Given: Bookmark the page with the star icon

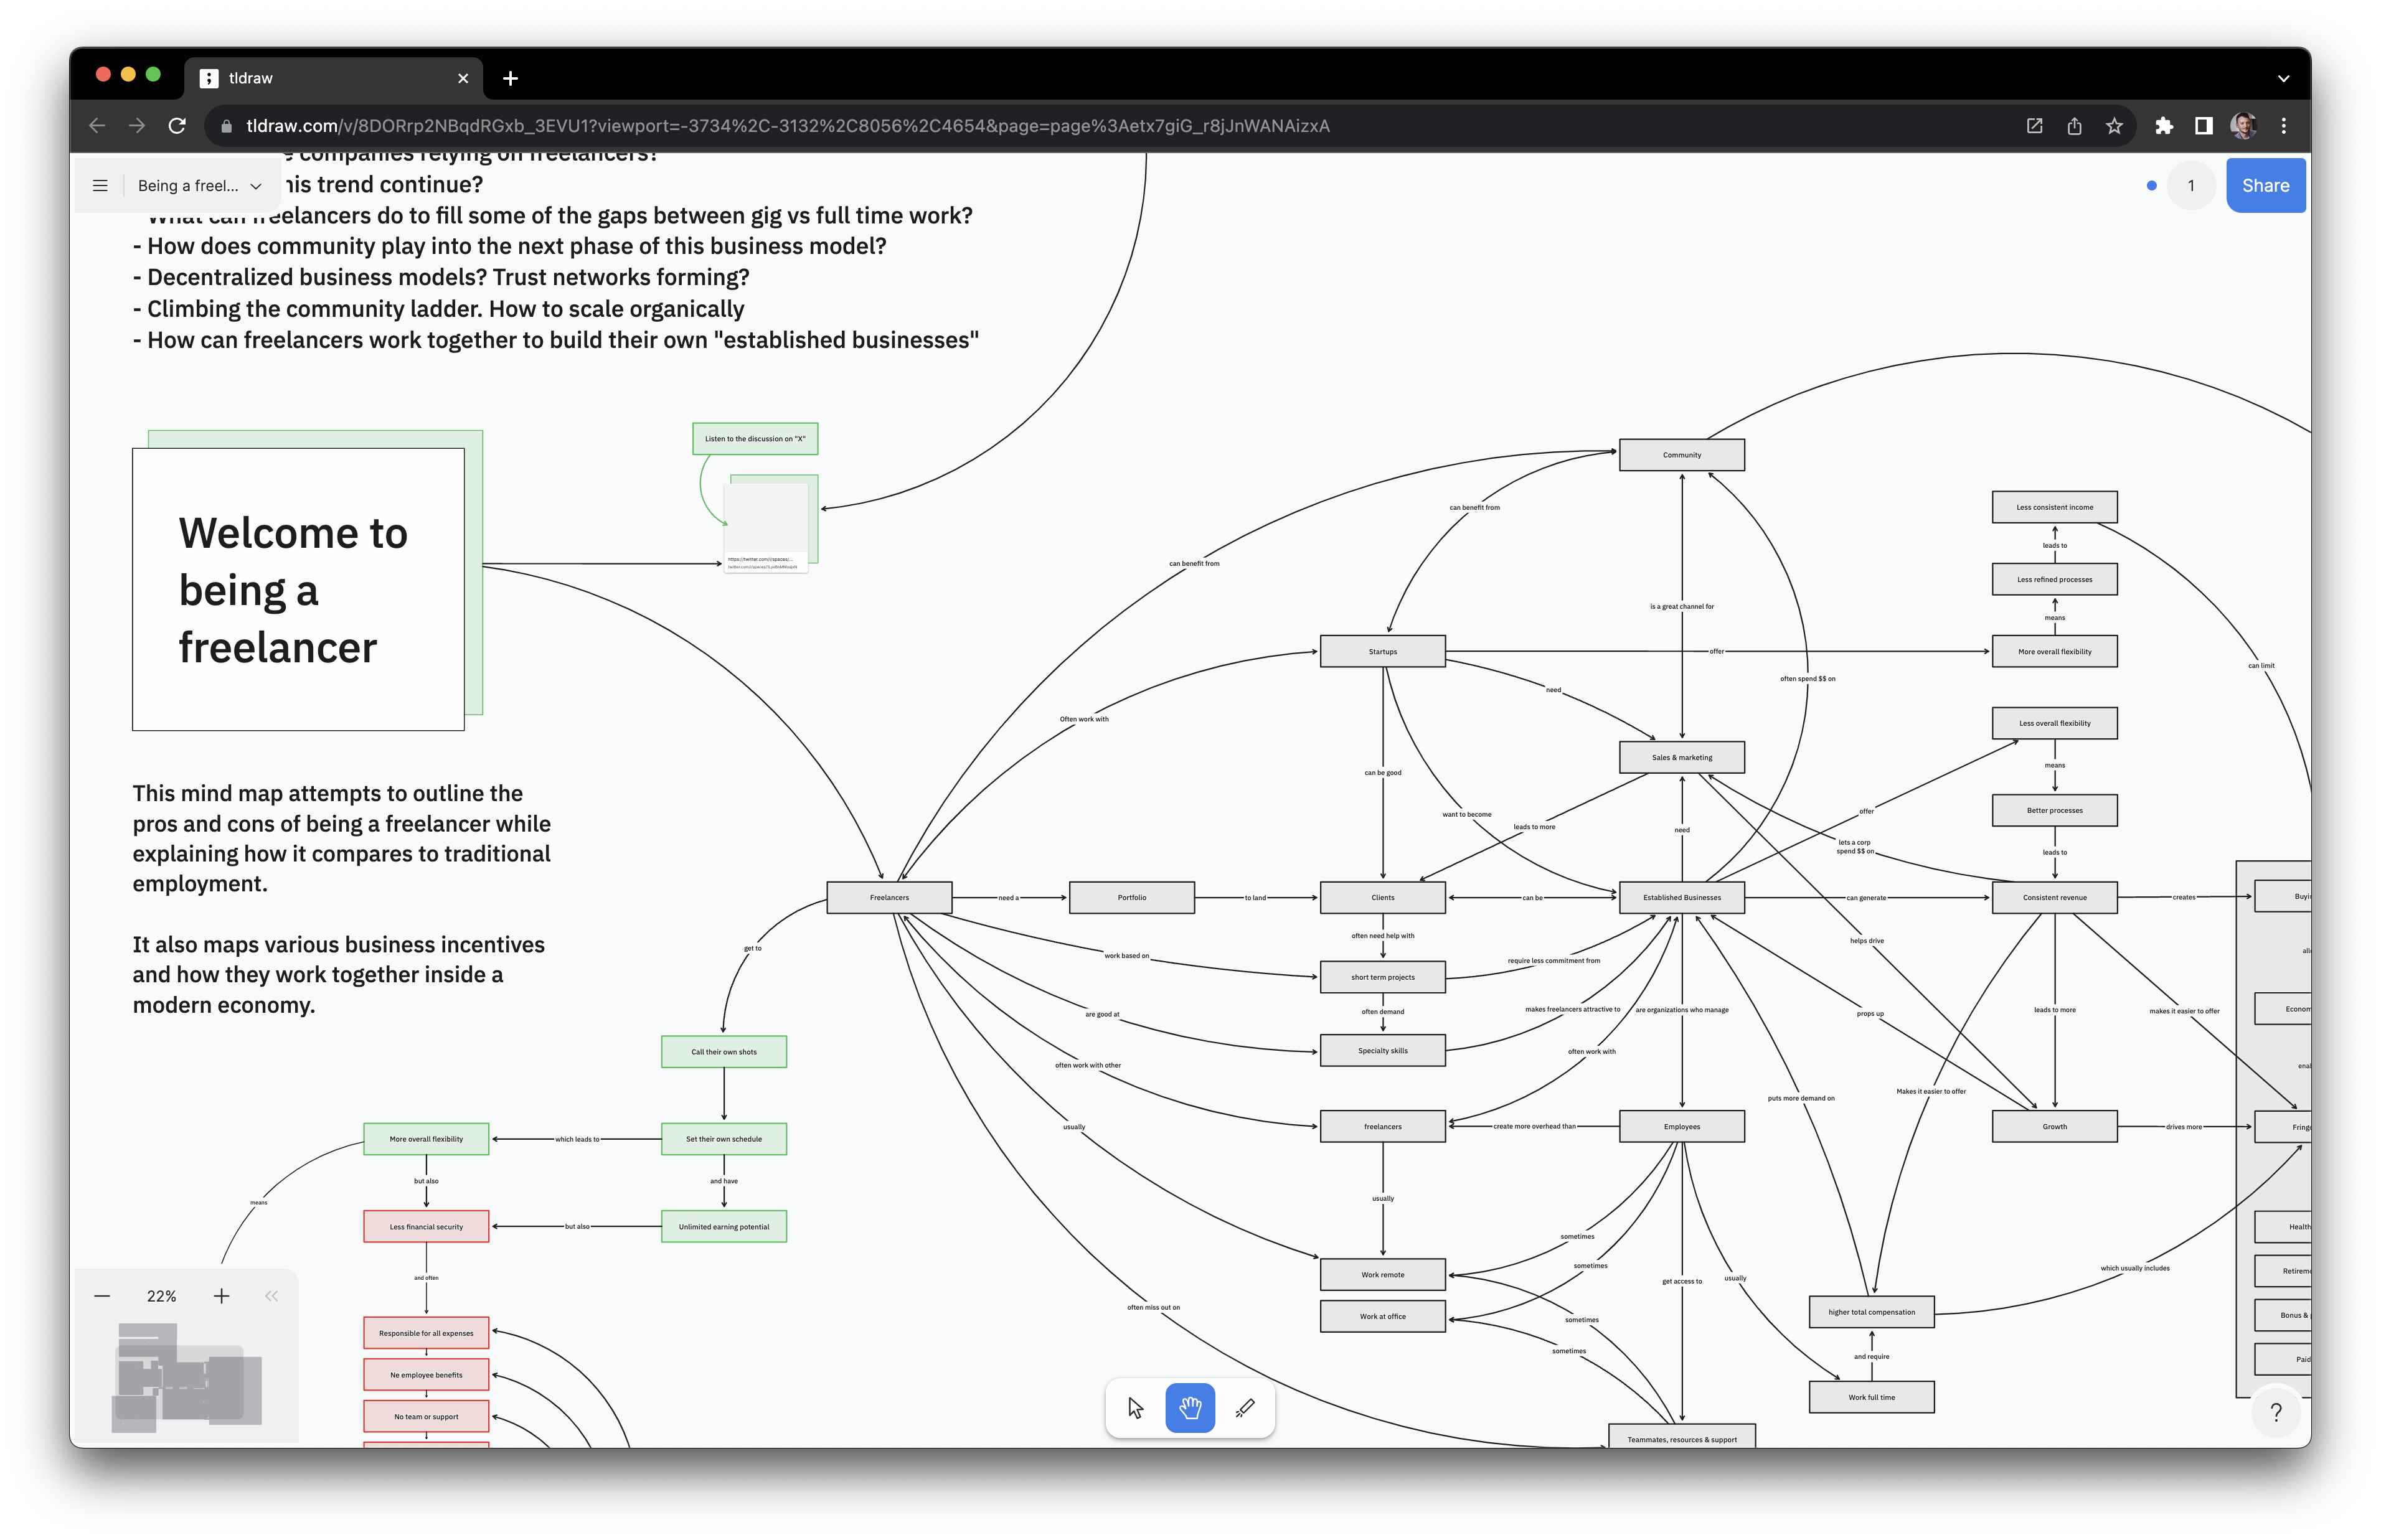Looking at the screenshot, I should click(2114, 126).
